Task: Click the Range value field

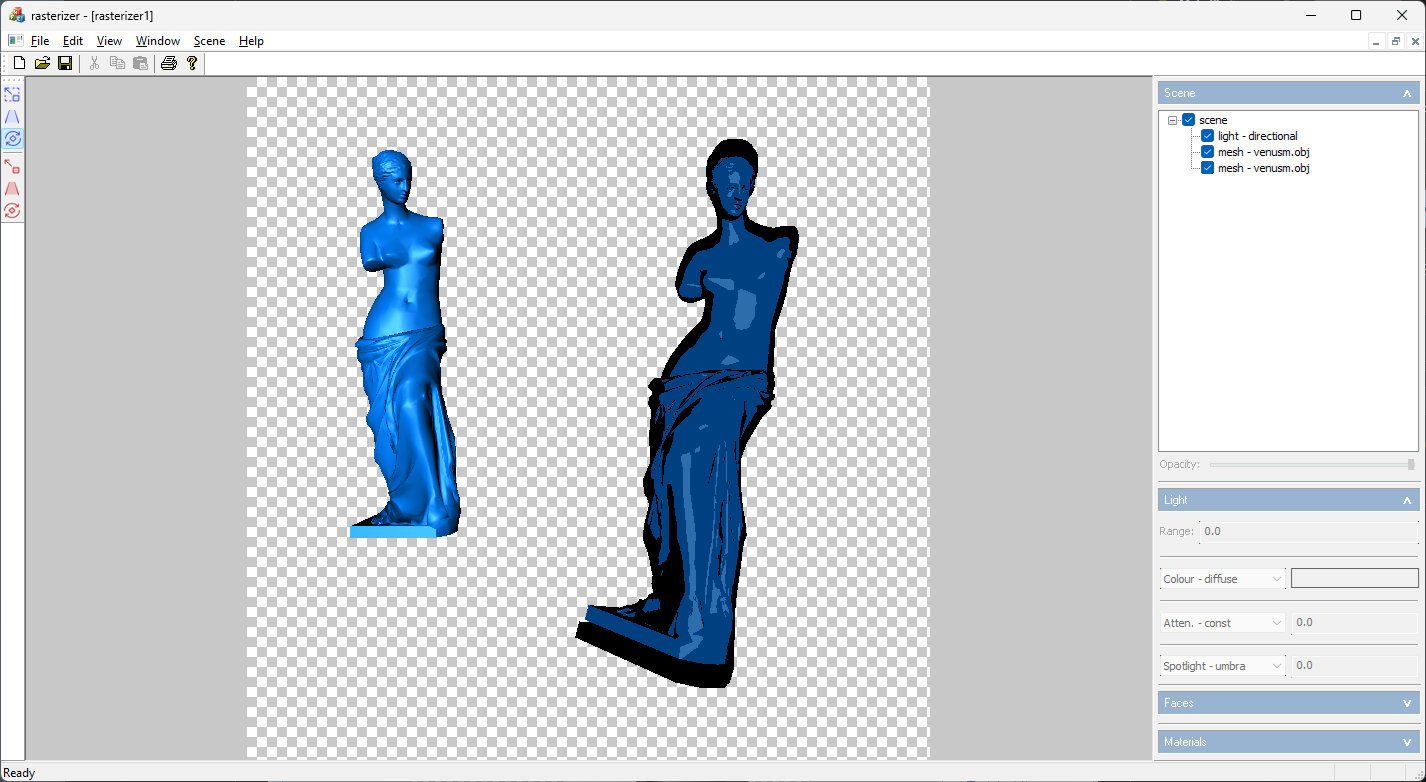Action: tap(1309, 531)
